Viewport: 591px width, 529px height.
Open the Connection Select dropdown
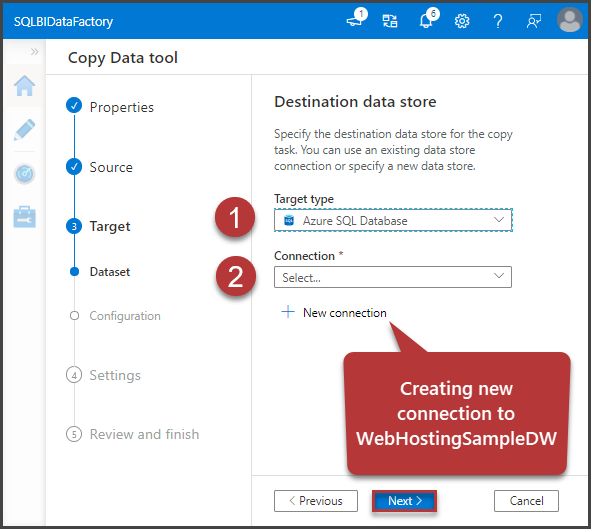click(x=393, y=277)
